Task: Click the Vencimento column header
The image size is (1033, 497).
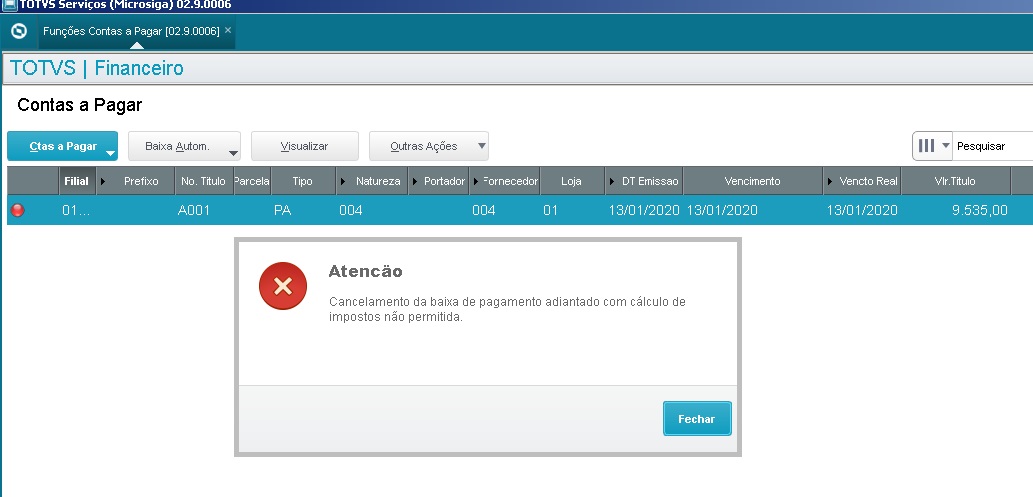Action: point(752,181)
